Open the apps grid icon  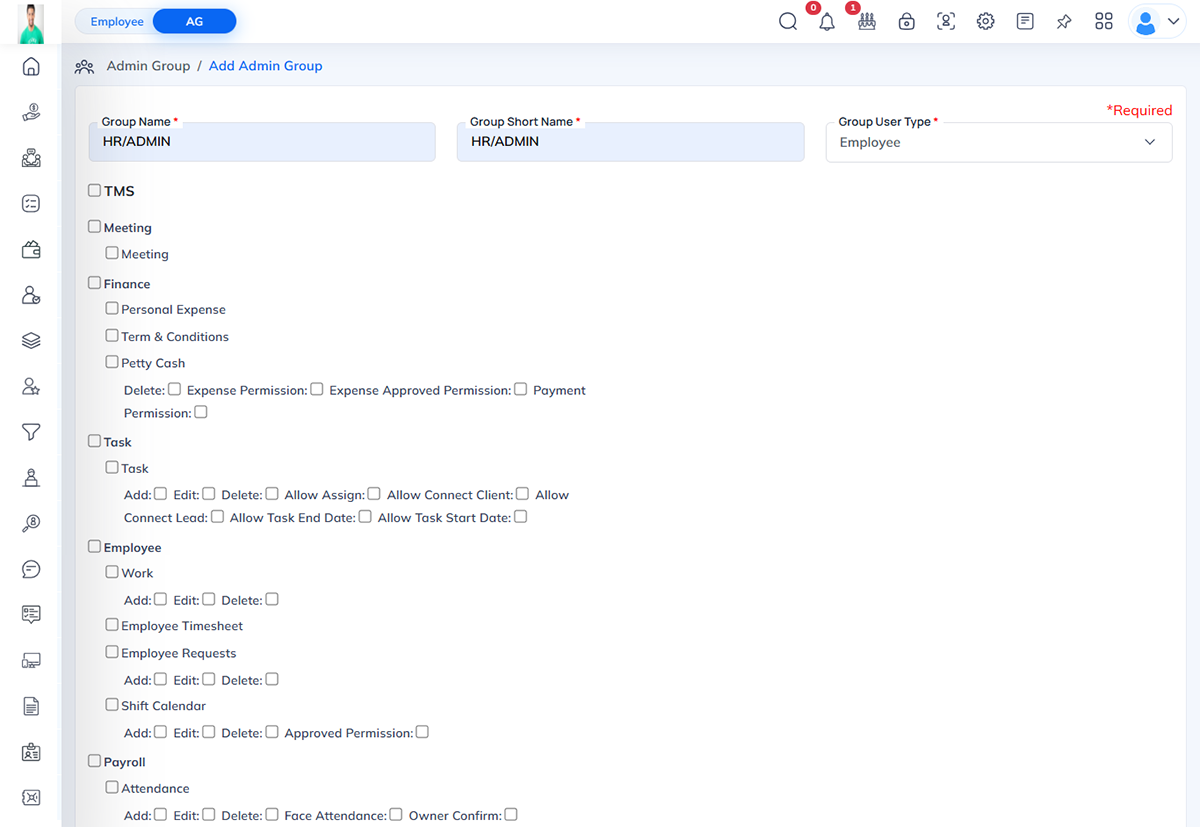tap(1104, 21)
